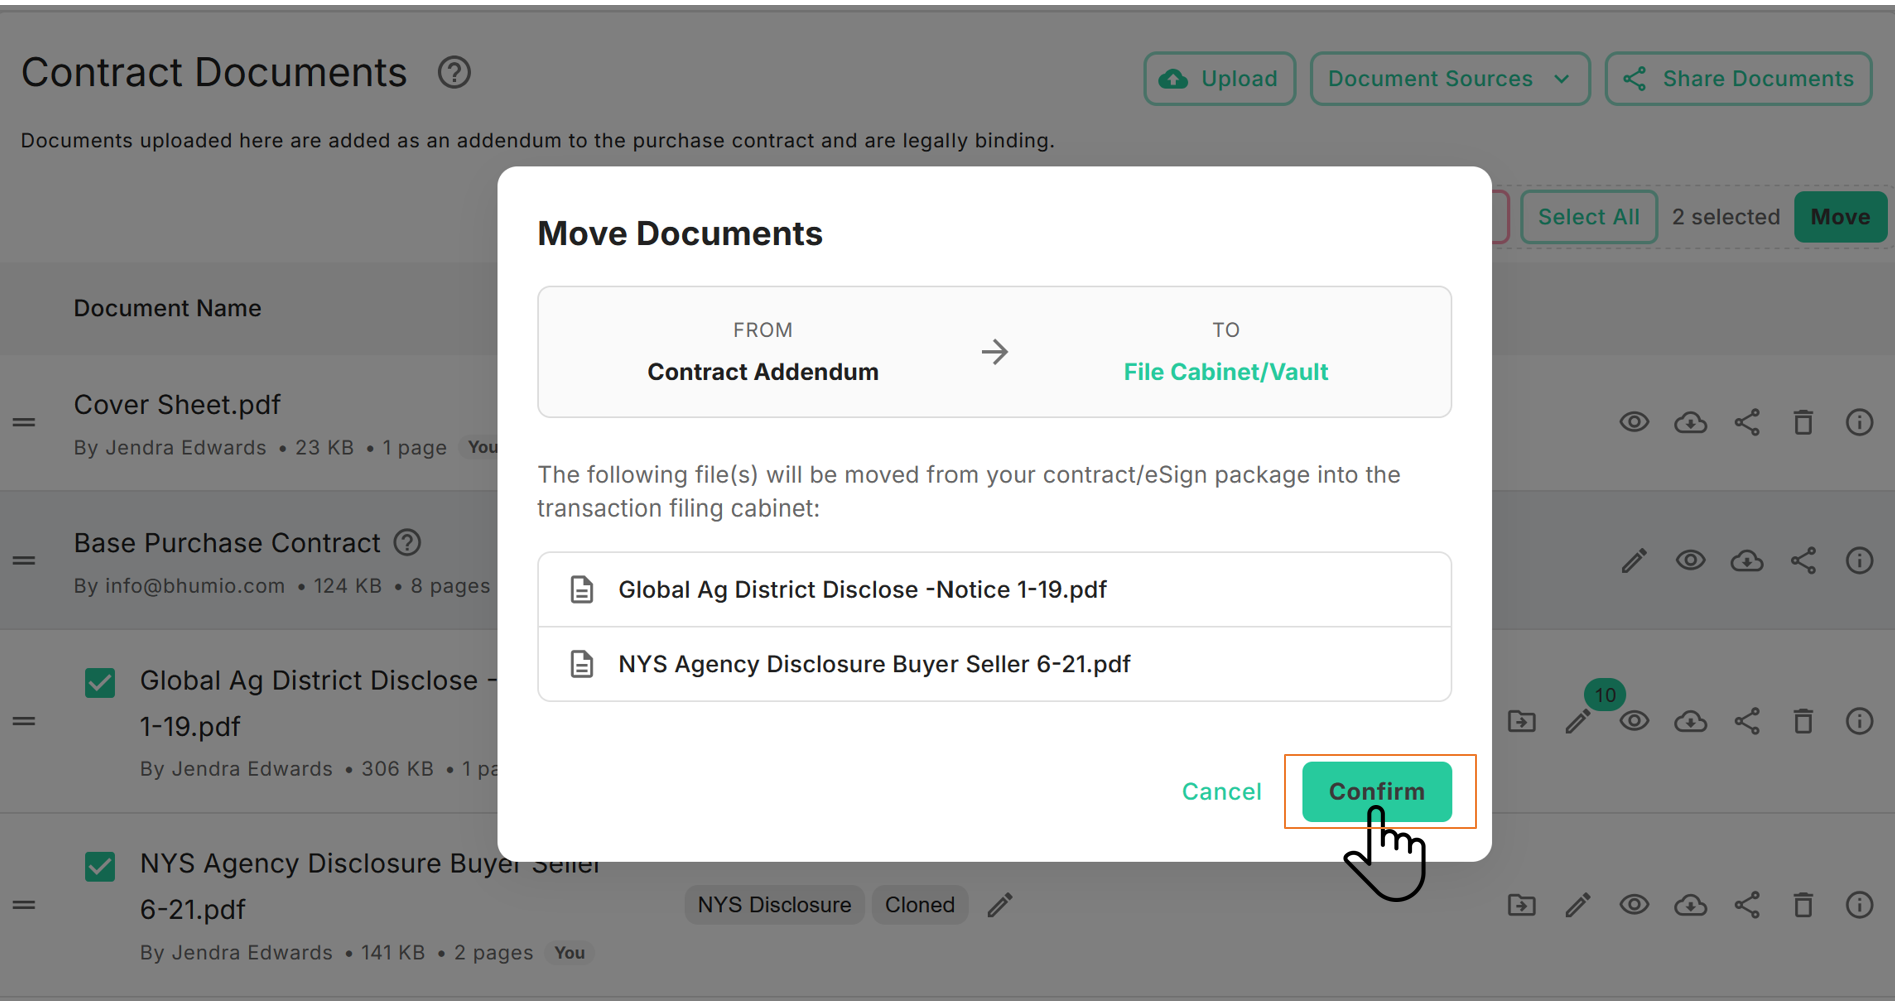Preview Cover Sheet.pdf with the eye icon
1895x1001 pixels.
click(x=1634, y=422)
